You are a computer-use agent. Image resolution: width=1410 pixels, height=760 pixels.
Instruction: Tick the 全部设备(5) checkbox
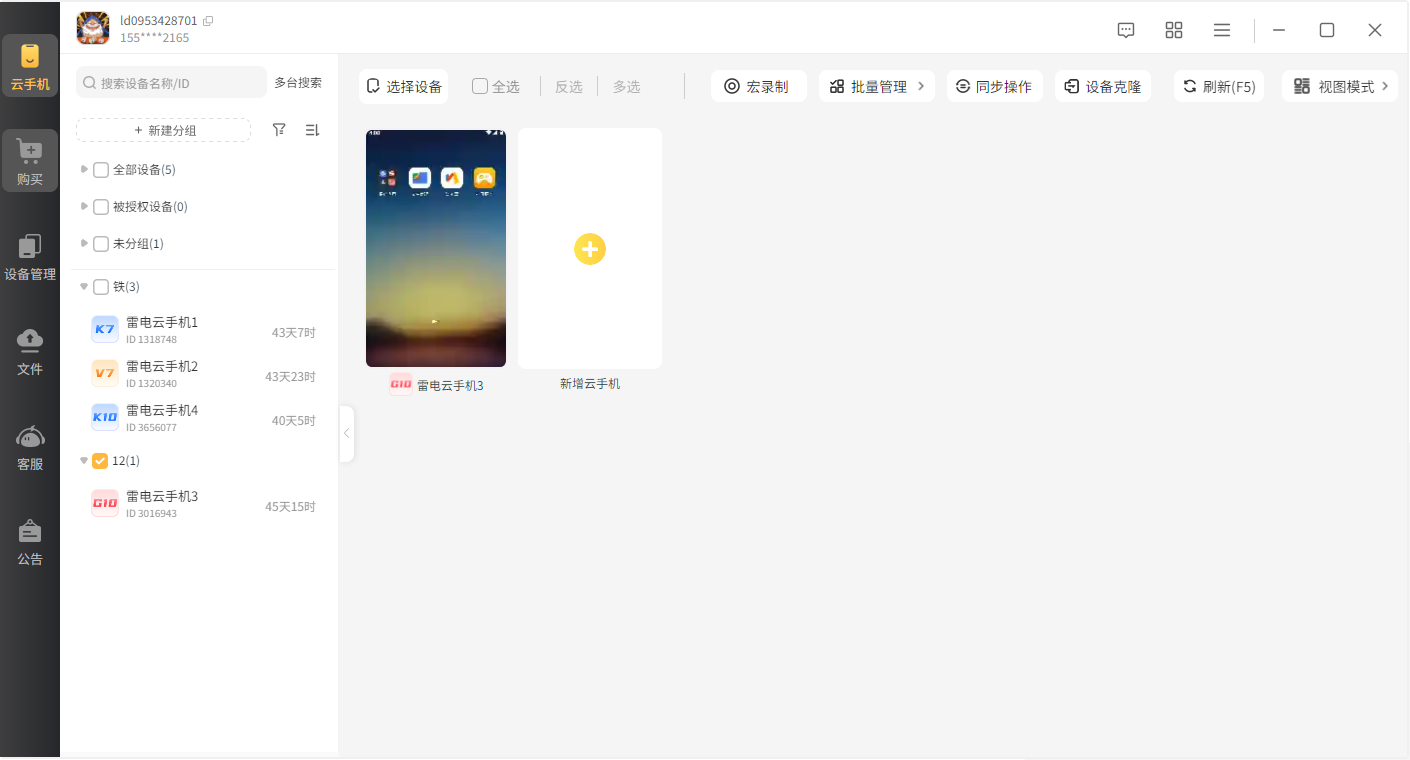(101, 170)
